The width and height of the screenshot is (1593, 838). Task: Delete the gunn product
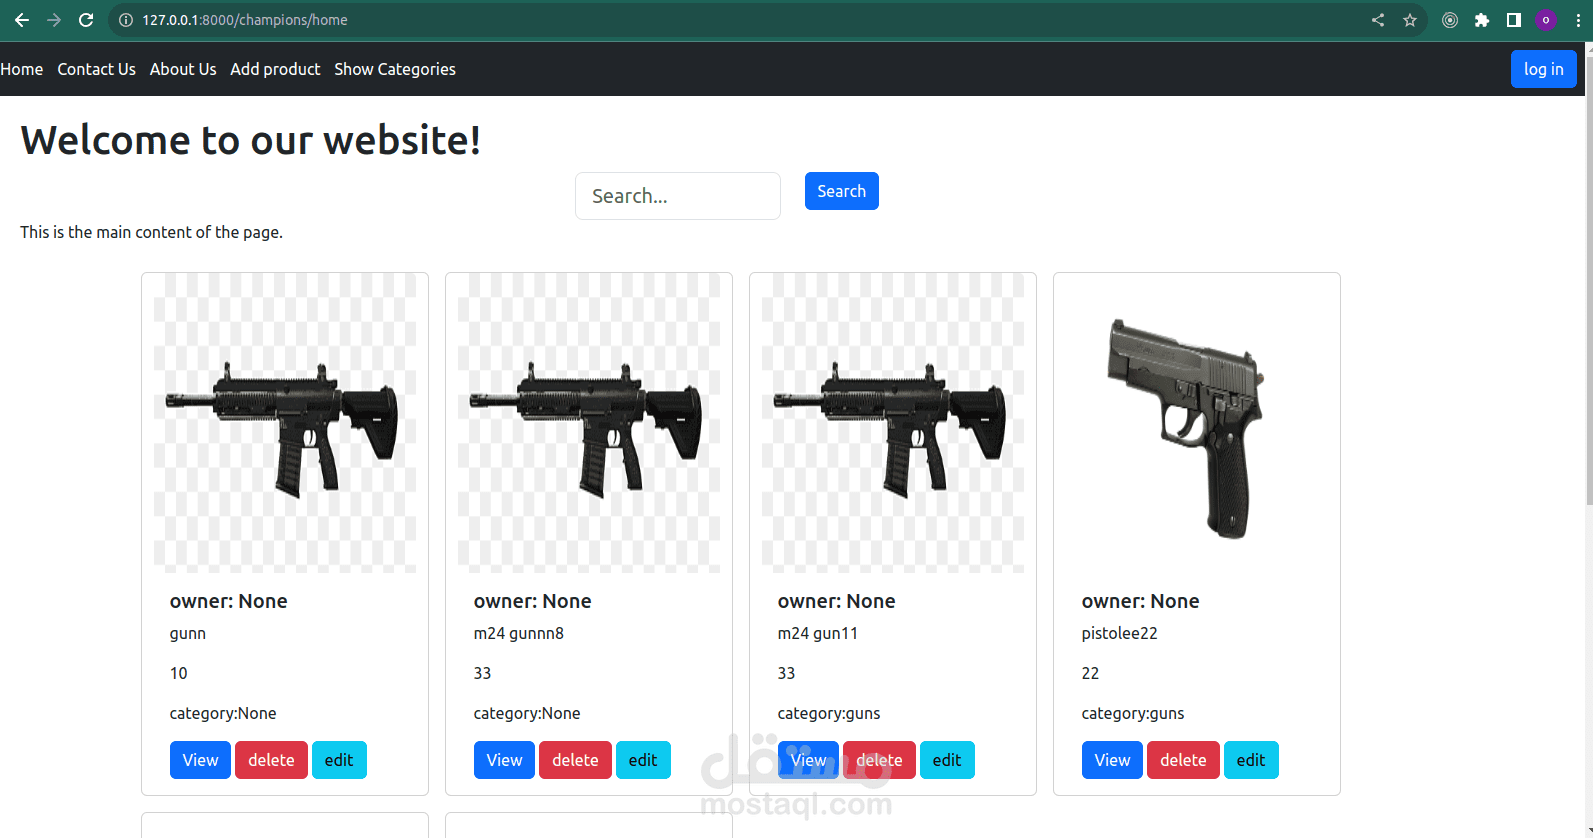coord(271,760)
